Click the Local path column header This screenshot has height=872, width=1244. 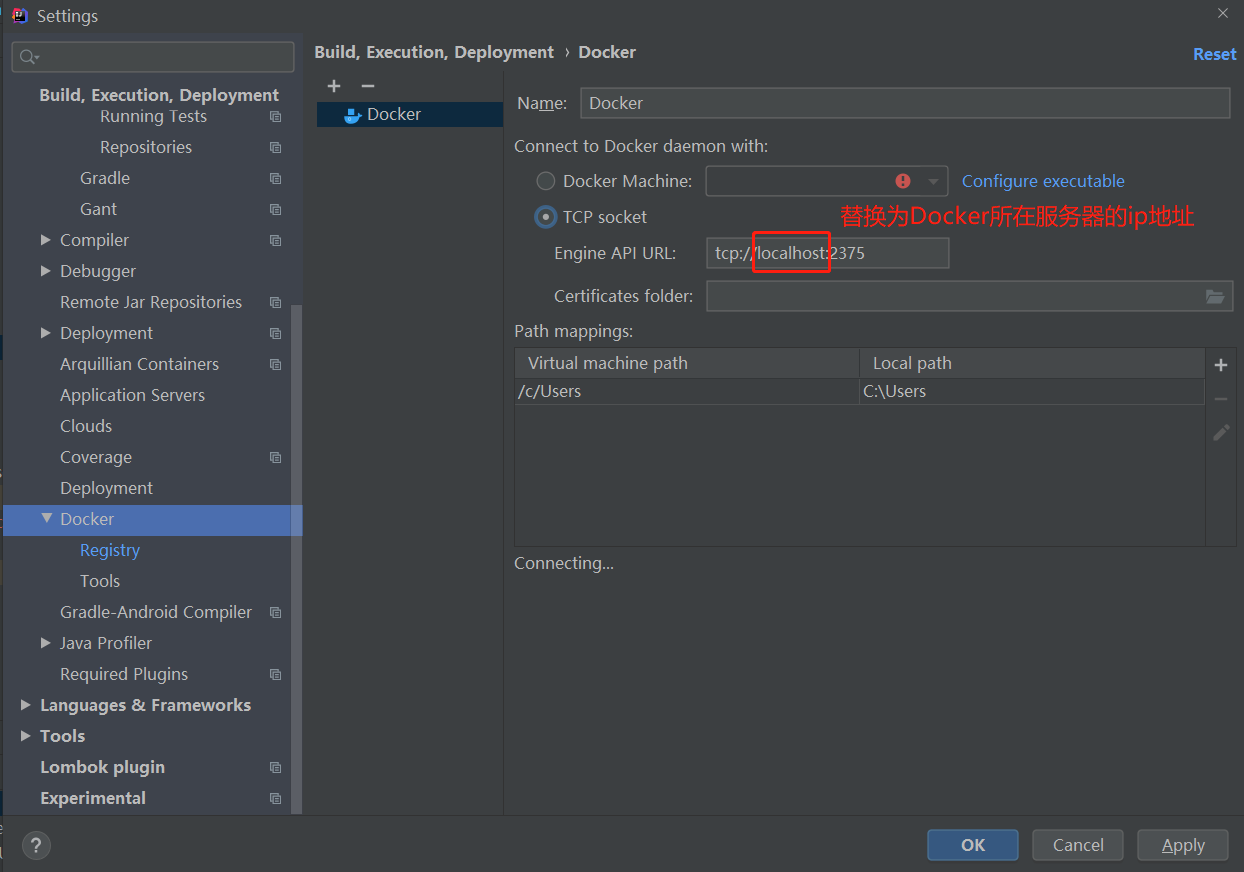pyautogui.click(x=1032, y=363)
